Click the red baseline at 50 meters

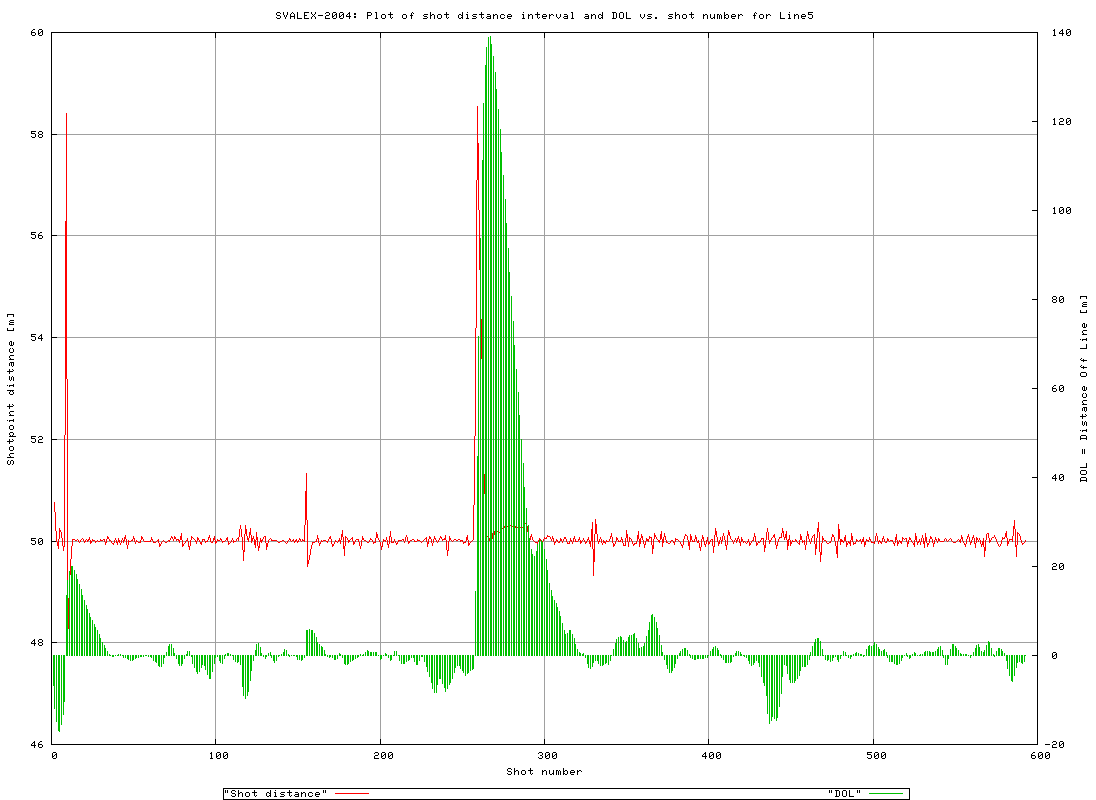(x=700, y=541)
